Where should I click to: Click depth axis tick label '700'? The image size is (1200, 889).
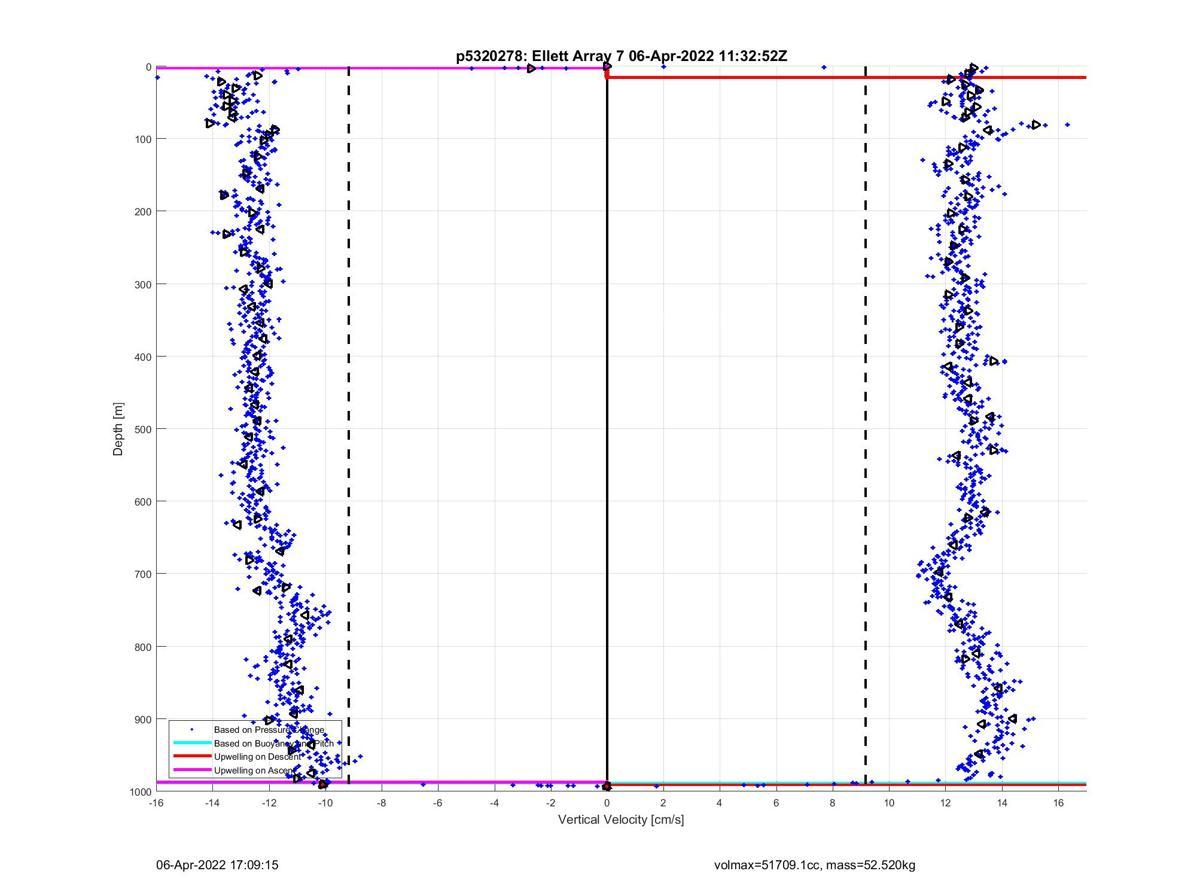[142, 574]
